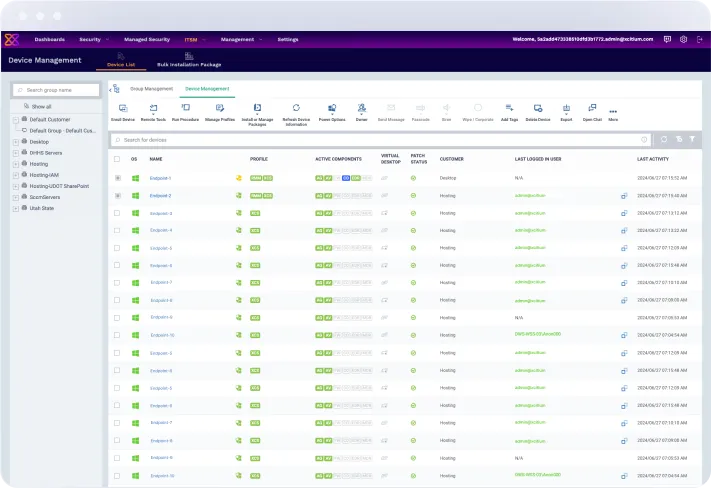Click the Delete Device icon
711x488 pixels.
(x=538, y=108)
